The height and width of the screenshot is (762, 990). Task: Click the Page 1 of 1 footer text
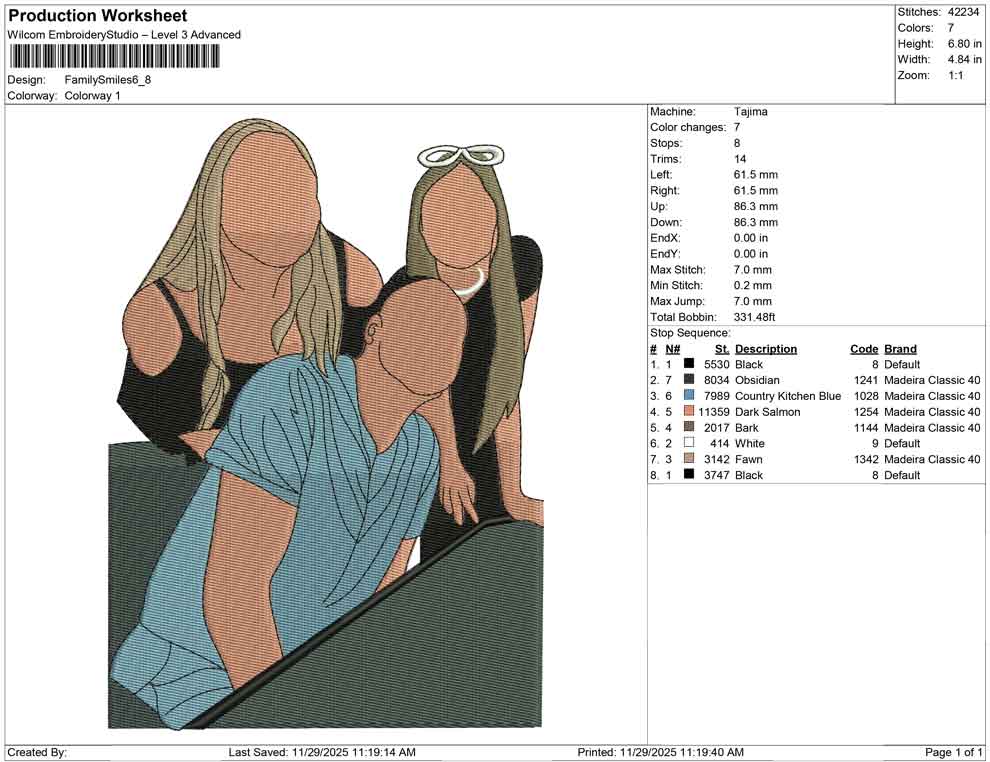(954, 752)
